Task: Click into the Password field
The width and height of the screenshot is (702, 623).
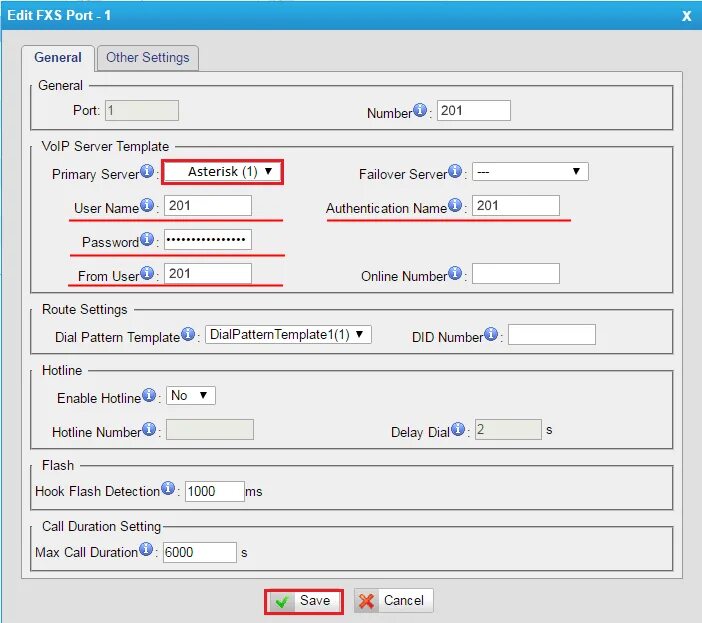Action: pyautogui.click(x=208, y=239)
